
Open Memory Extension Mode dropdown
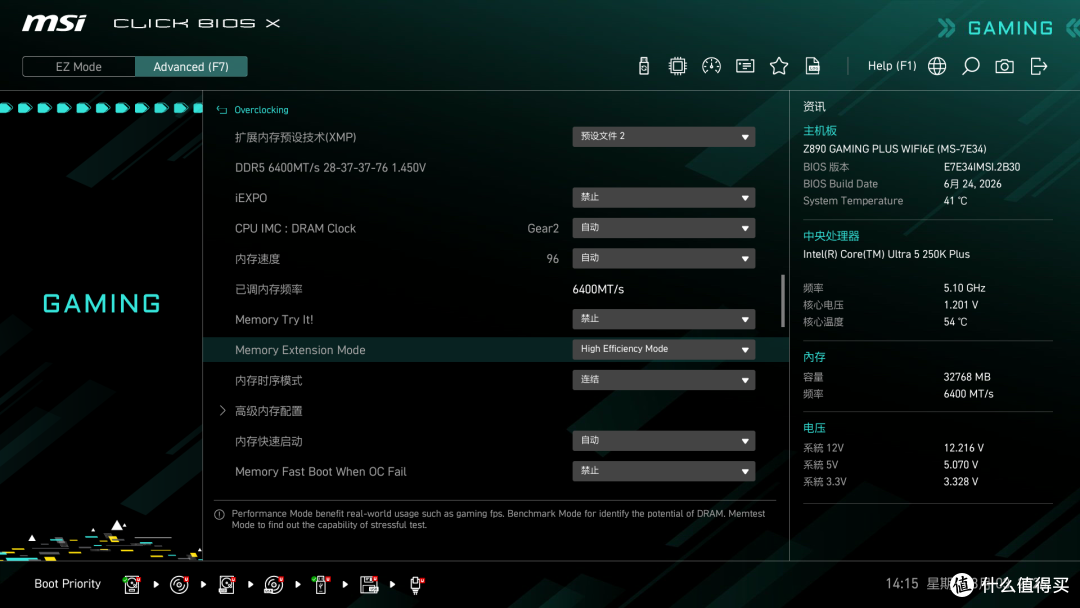pyautogui.click(x=663, y=349)
